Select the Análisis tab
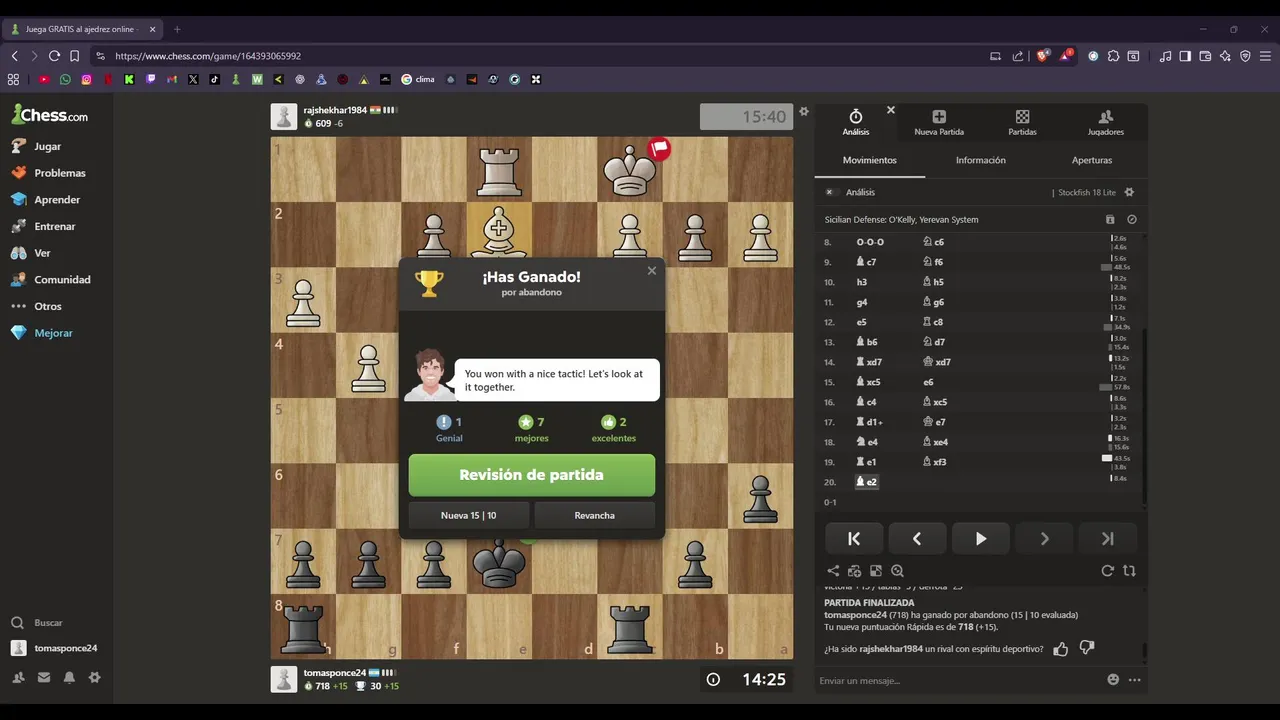This screenshot has height=720, width=1280. point(856,123)
